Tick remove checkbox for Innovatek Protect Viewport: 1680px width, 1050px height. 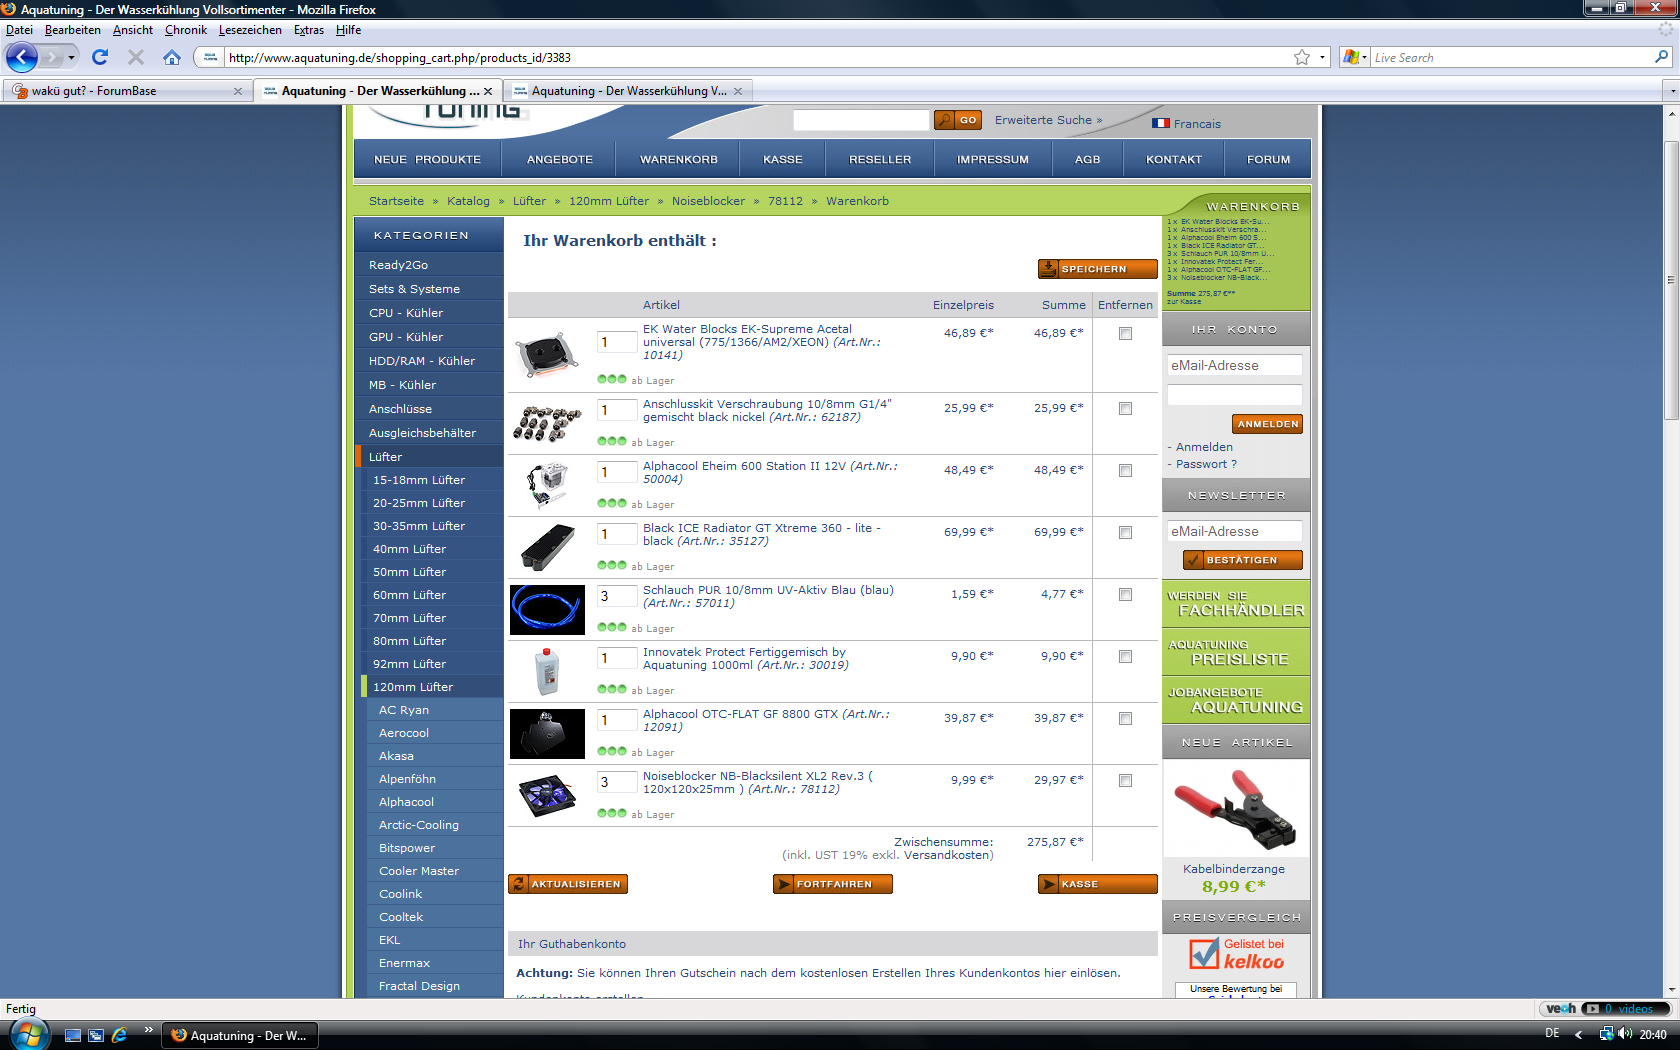coord(1125,657)
